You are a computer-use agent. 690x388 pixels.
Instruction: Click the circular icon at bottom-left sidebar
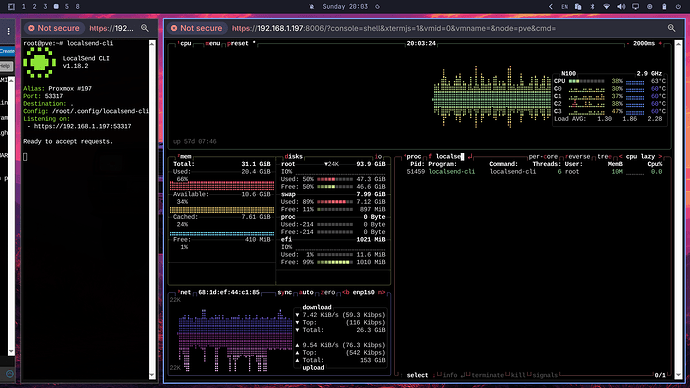click(10, 374)
